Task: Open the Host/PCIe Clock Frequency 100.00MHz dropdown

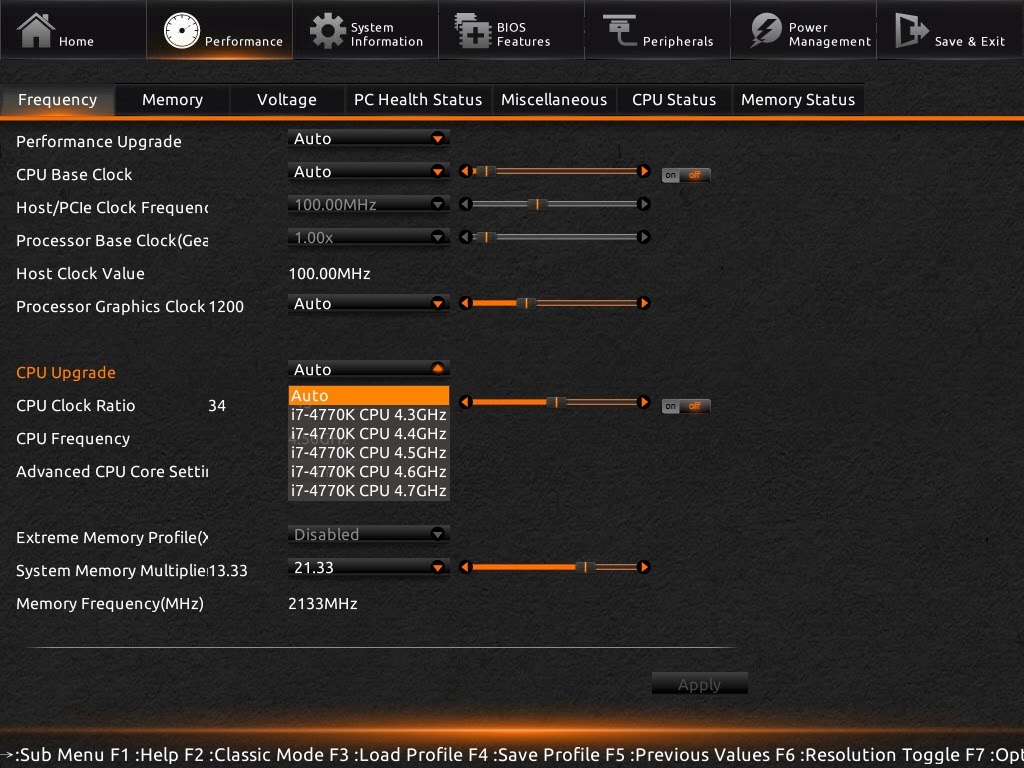Action: (x=368, y=204)
